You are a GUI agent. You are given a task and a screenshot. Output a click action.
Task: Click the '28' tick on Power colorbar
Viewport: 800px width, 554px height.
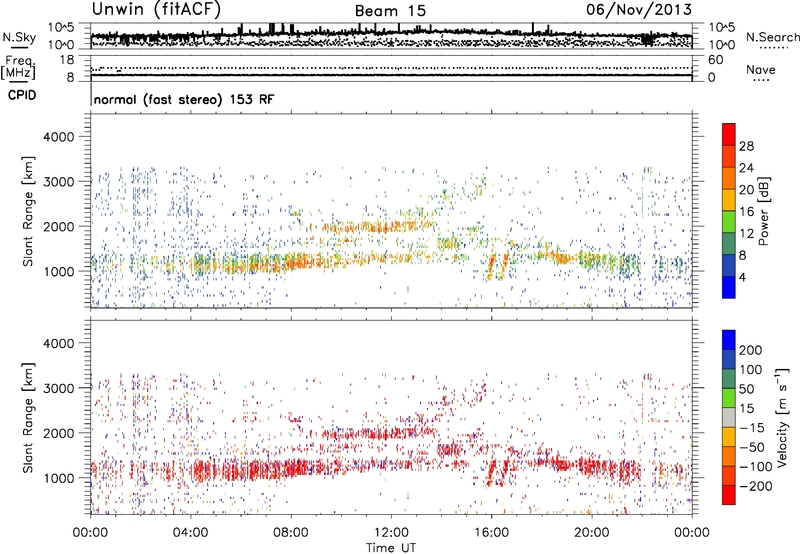tap(746, 146)
